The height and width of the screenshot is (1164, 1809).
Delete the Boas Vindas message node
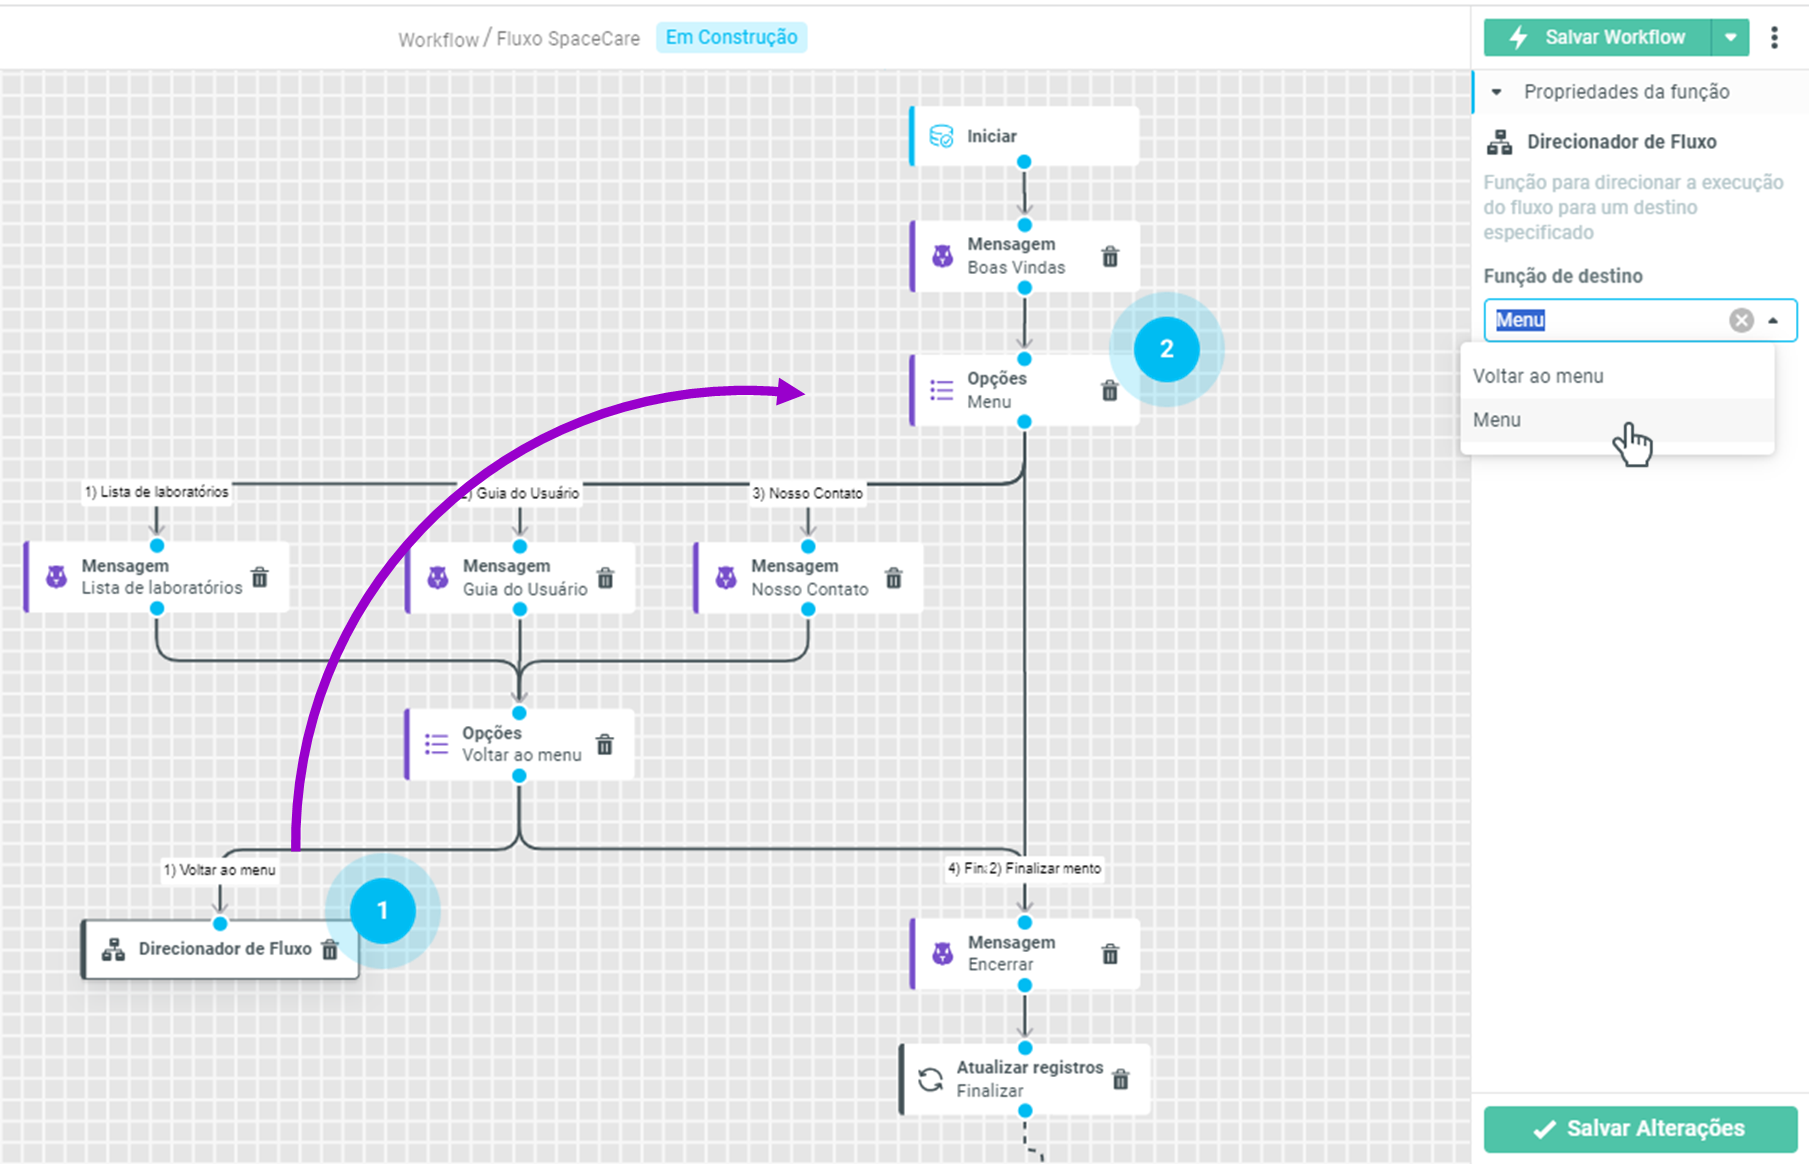click(x=1110, y=257)
